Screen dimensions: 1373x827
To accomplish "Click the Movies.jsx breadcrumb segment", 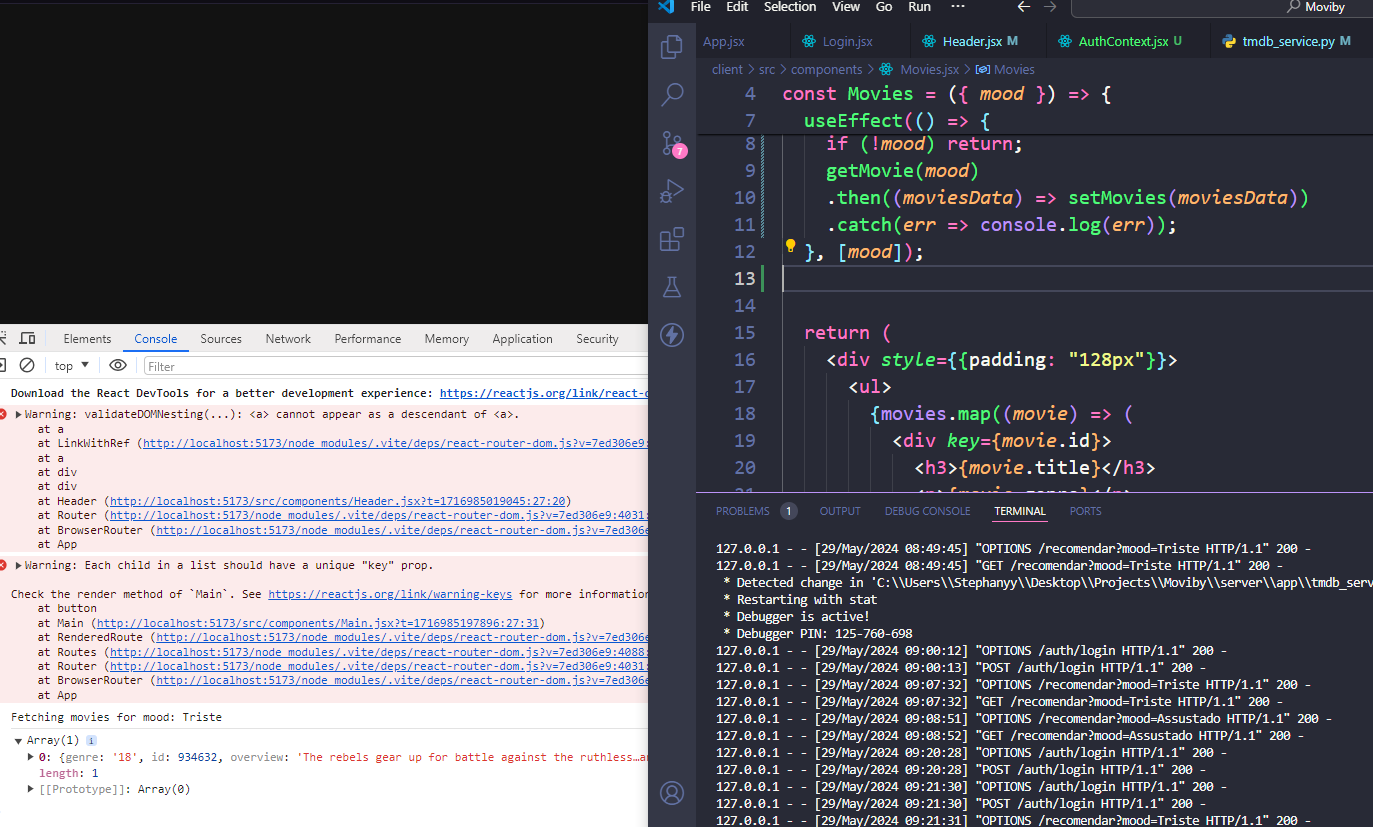I will click(929, 69).
